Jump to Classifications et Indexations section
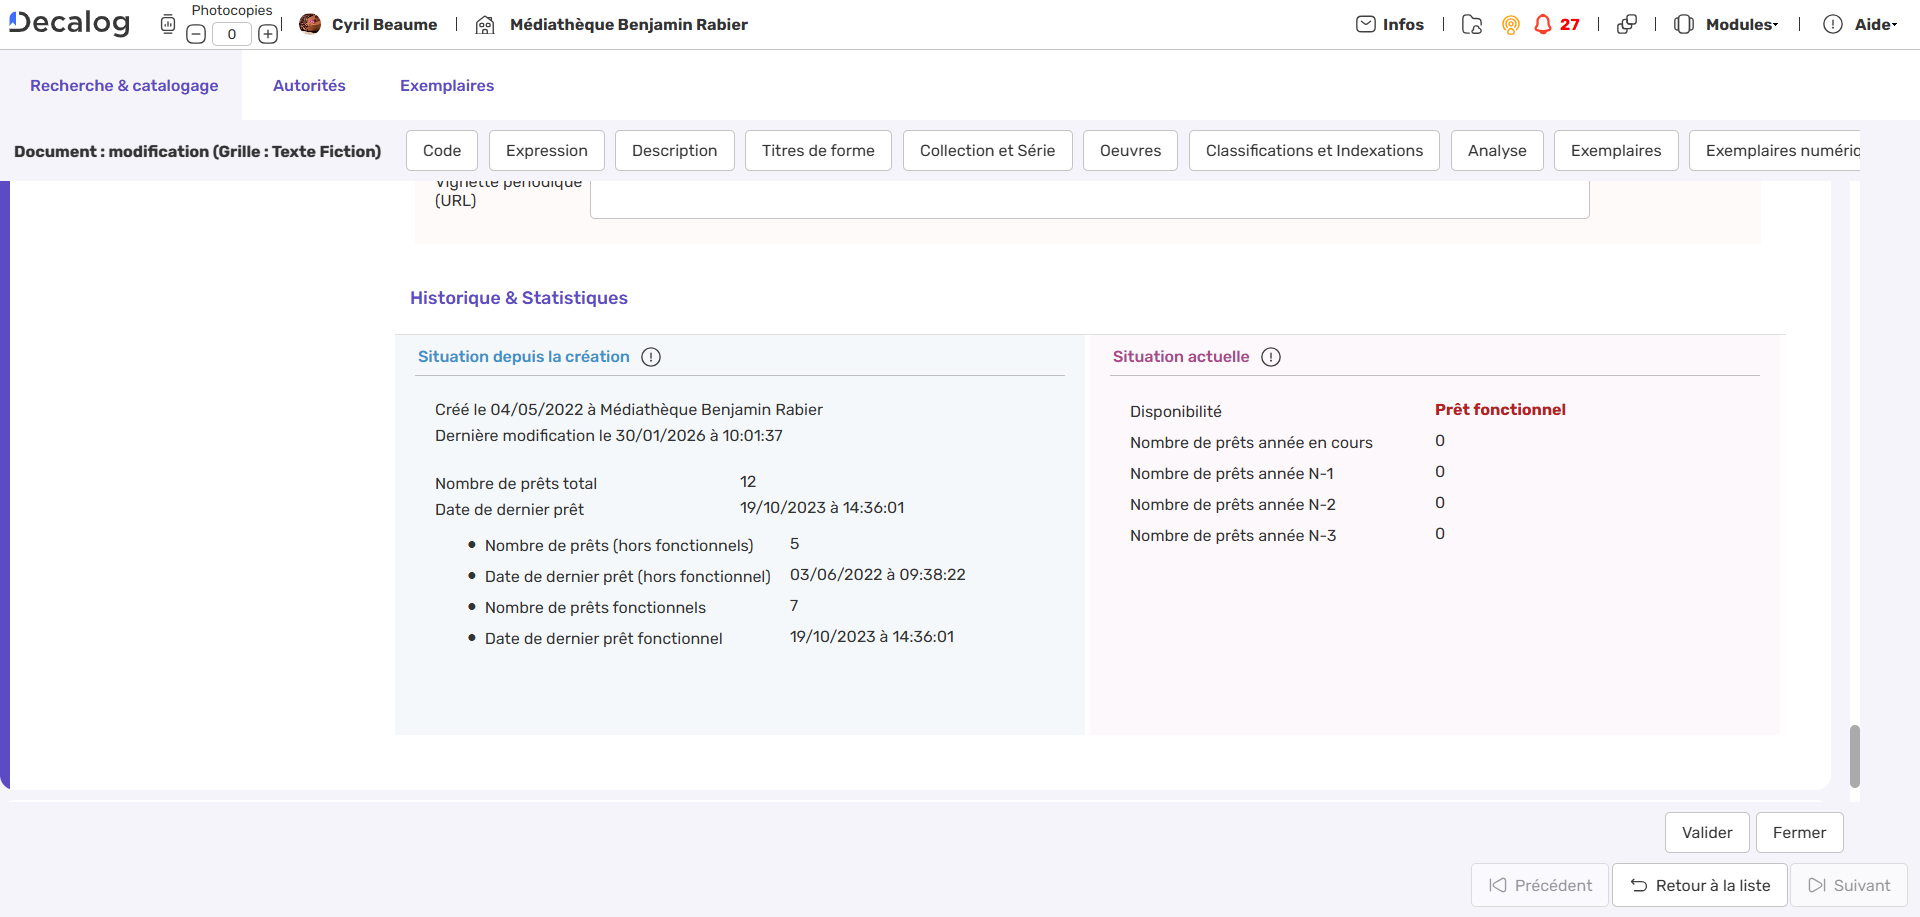The width and height of the screenshot is (1920, 917). point(1314,151)
